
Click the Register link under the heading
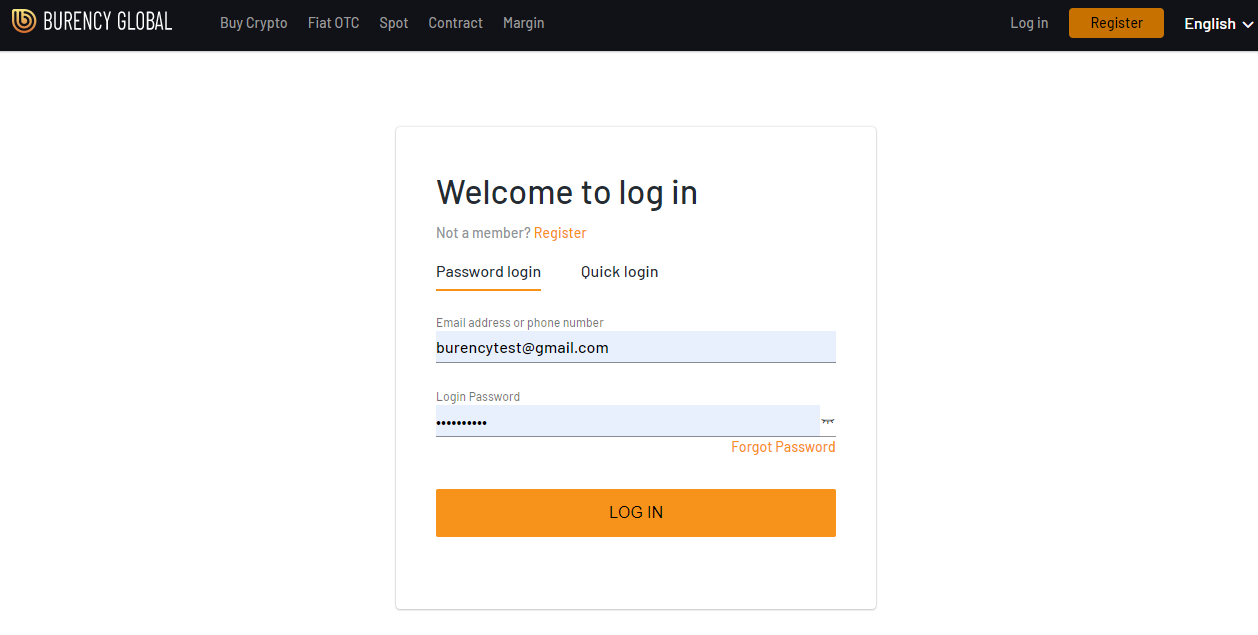click(560, 233)
